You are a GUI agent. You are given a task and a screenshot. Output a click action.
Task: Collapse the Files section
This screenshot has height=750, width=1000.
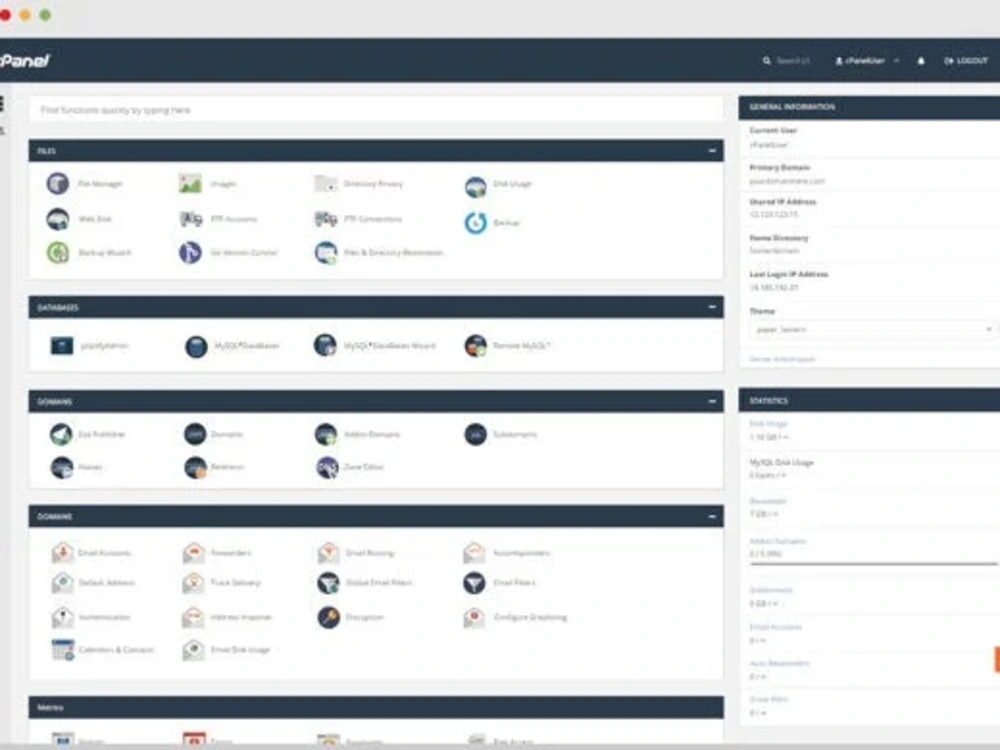tap(712, 150)
